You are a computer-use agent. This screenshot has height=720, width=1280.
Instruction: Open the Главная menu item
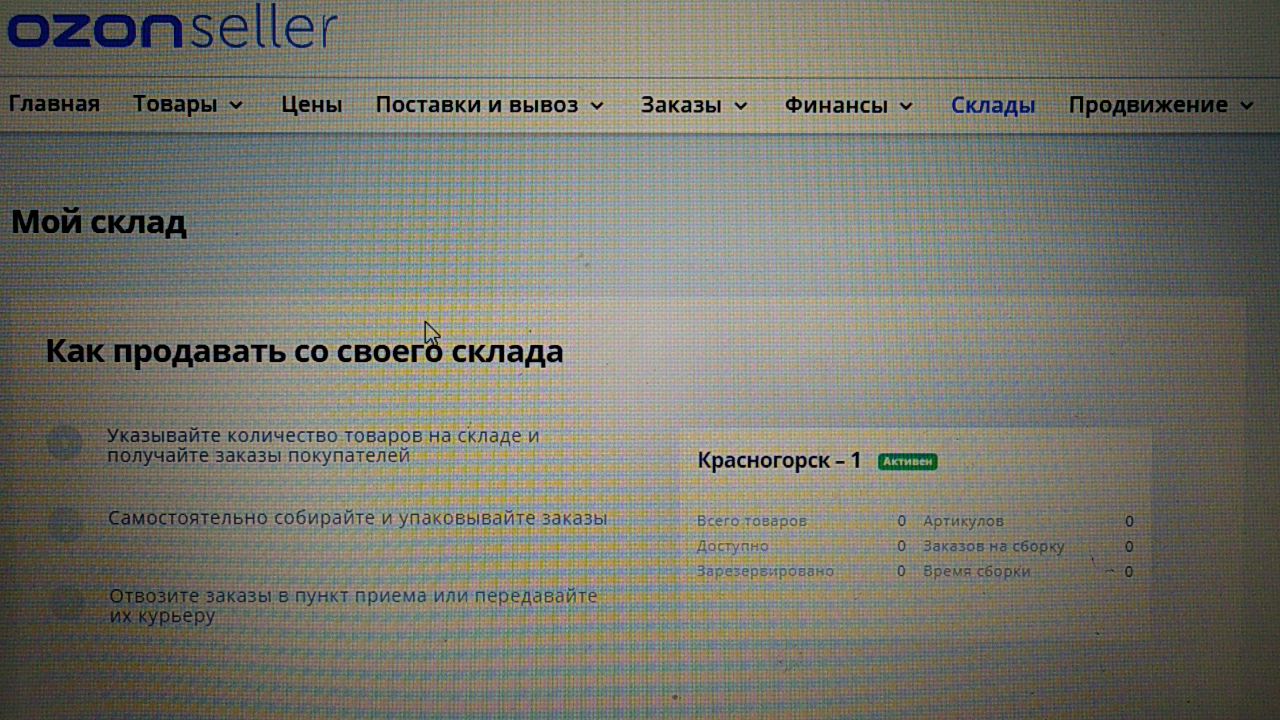[x=54, y=105]
